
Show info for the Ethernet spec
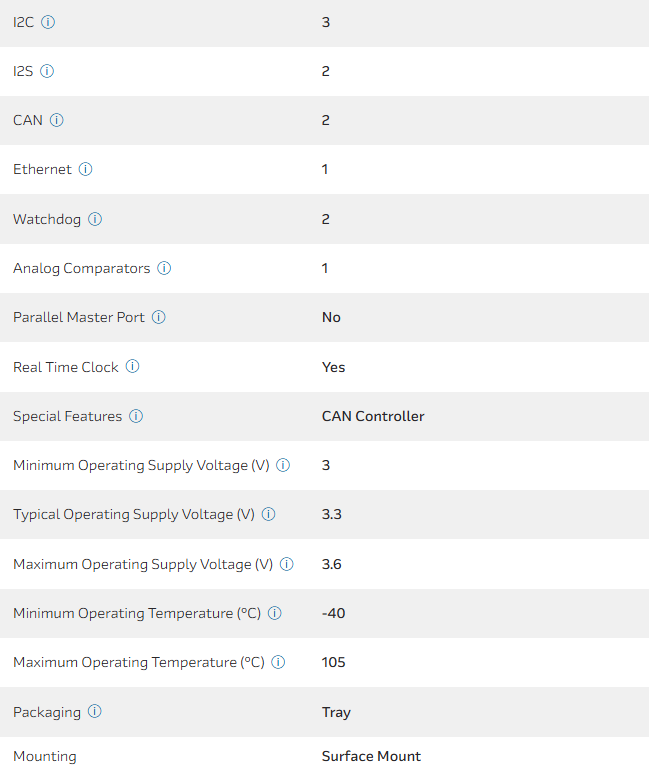pyautogui.click(x=86, y=169)
